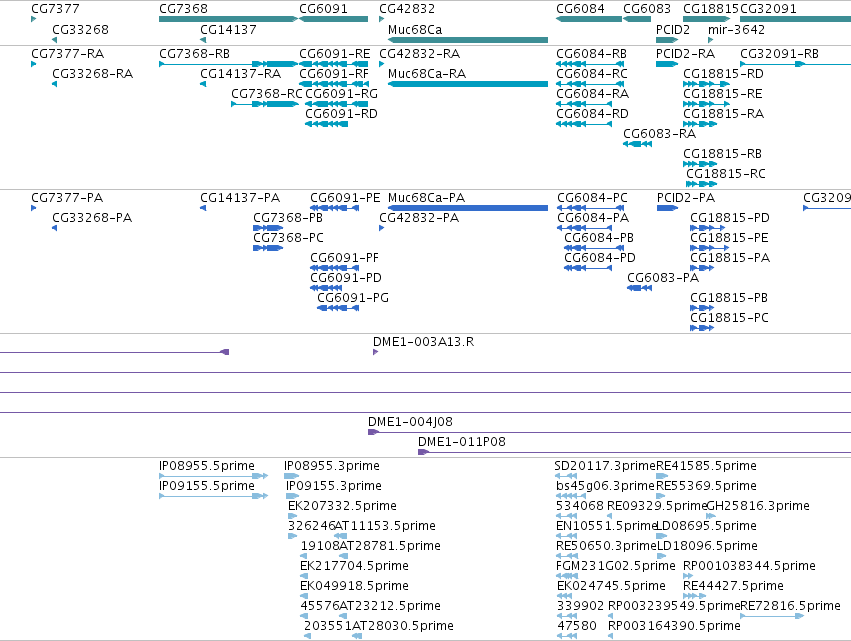Click the LD18096.5prime EST label
This screenshot has width=851, height=641.
(707, 546)
